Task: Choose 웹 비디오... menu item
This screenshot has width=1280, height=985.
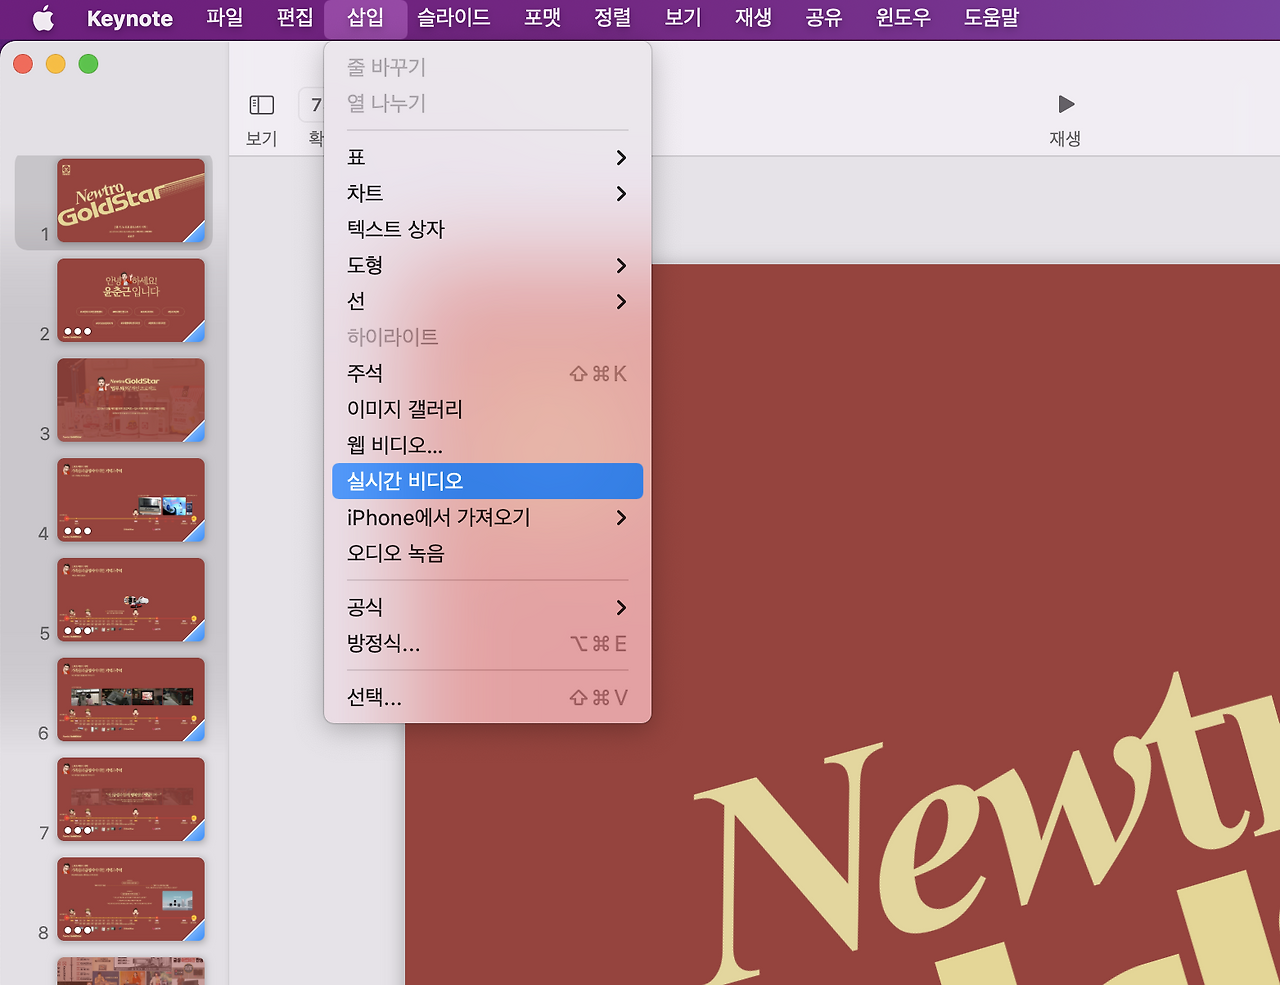Action: click(395, 444)
